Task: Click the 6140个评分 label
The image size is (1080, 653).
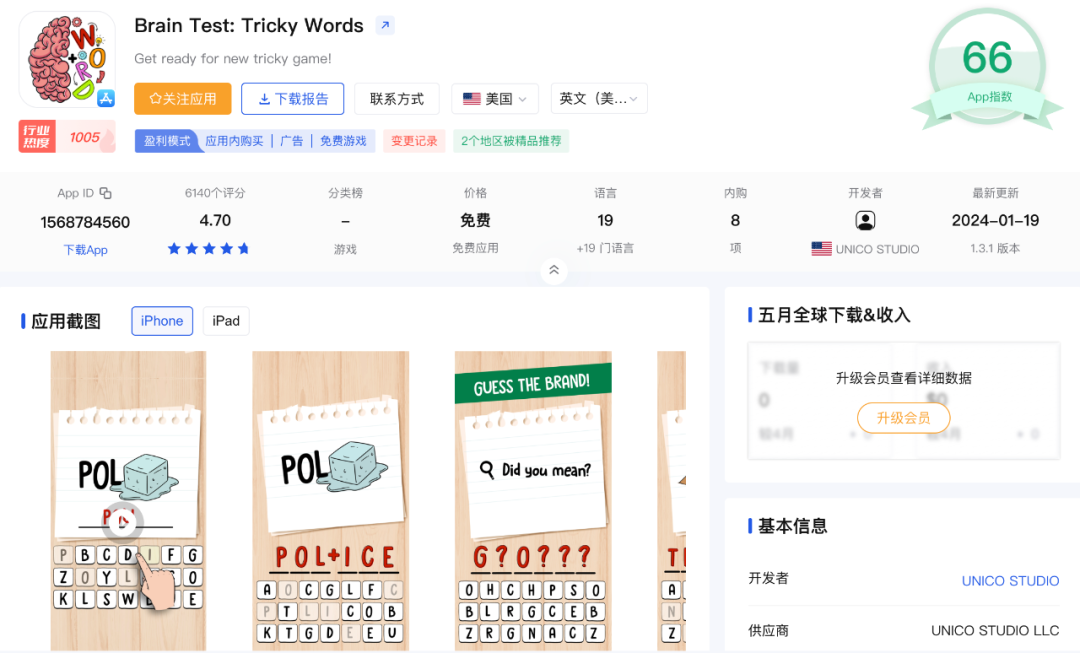Action: click(215, 193)
